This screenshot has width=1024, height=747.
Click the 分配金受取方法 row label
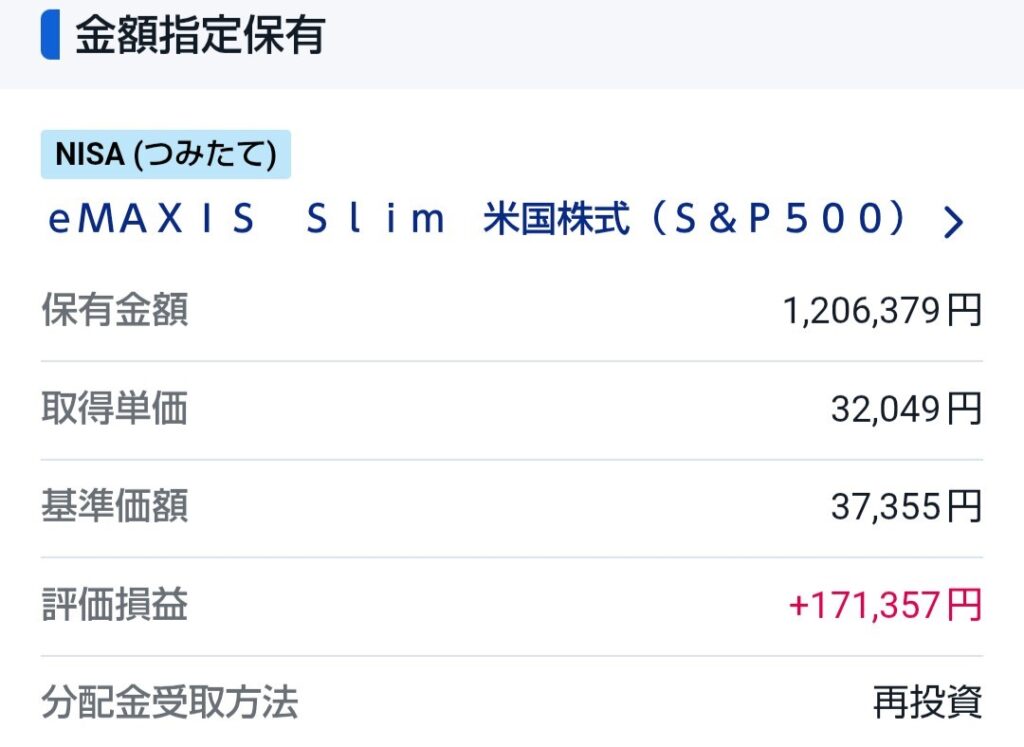[169, 703]
